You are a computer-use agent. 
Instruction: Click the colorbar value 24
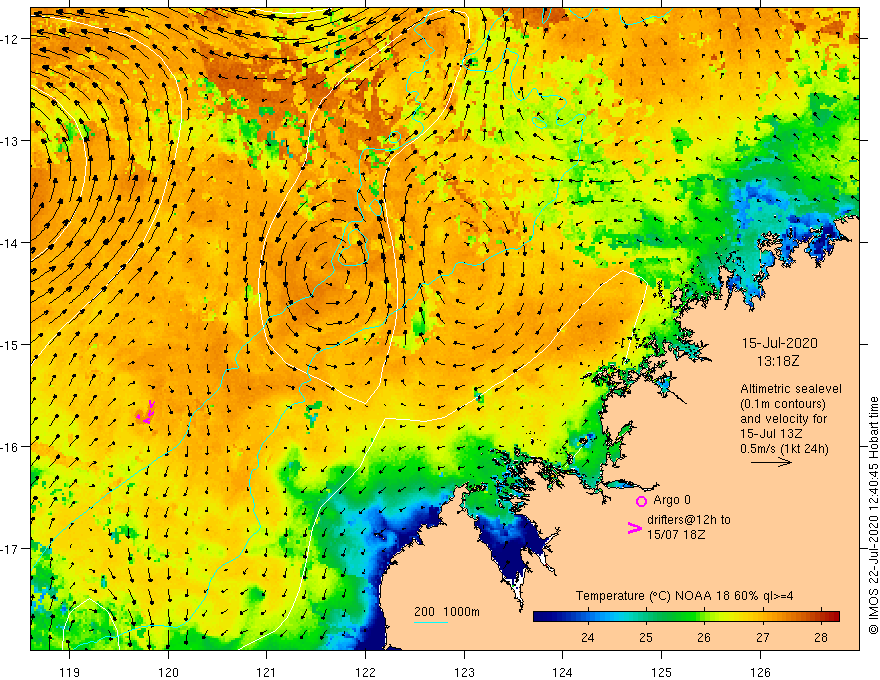pyautogui.click(x=588, y=637)
